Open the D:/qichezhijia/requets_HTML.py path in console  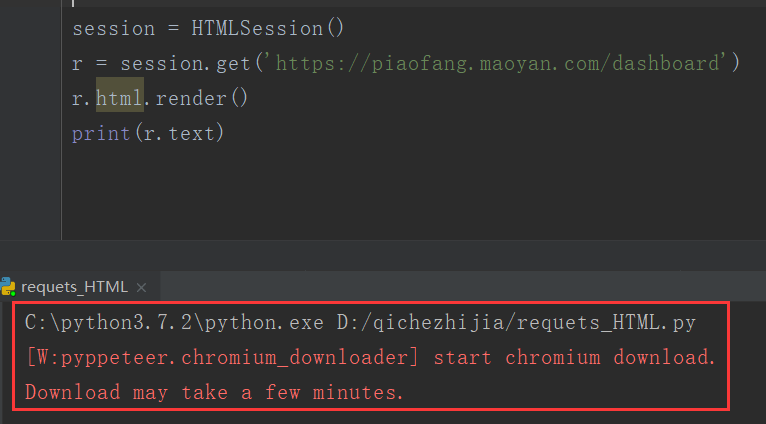click(516, 323)
